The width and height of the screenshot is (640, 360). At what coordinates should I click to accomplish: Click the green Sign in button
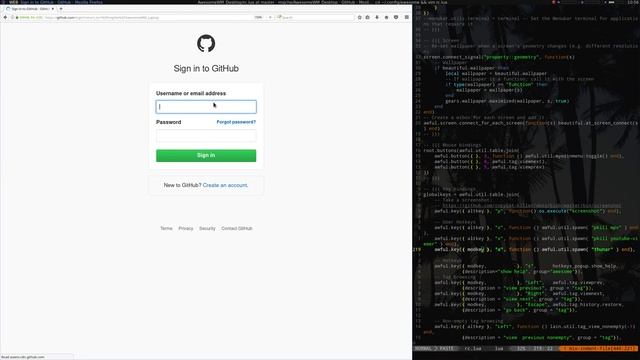206,156
